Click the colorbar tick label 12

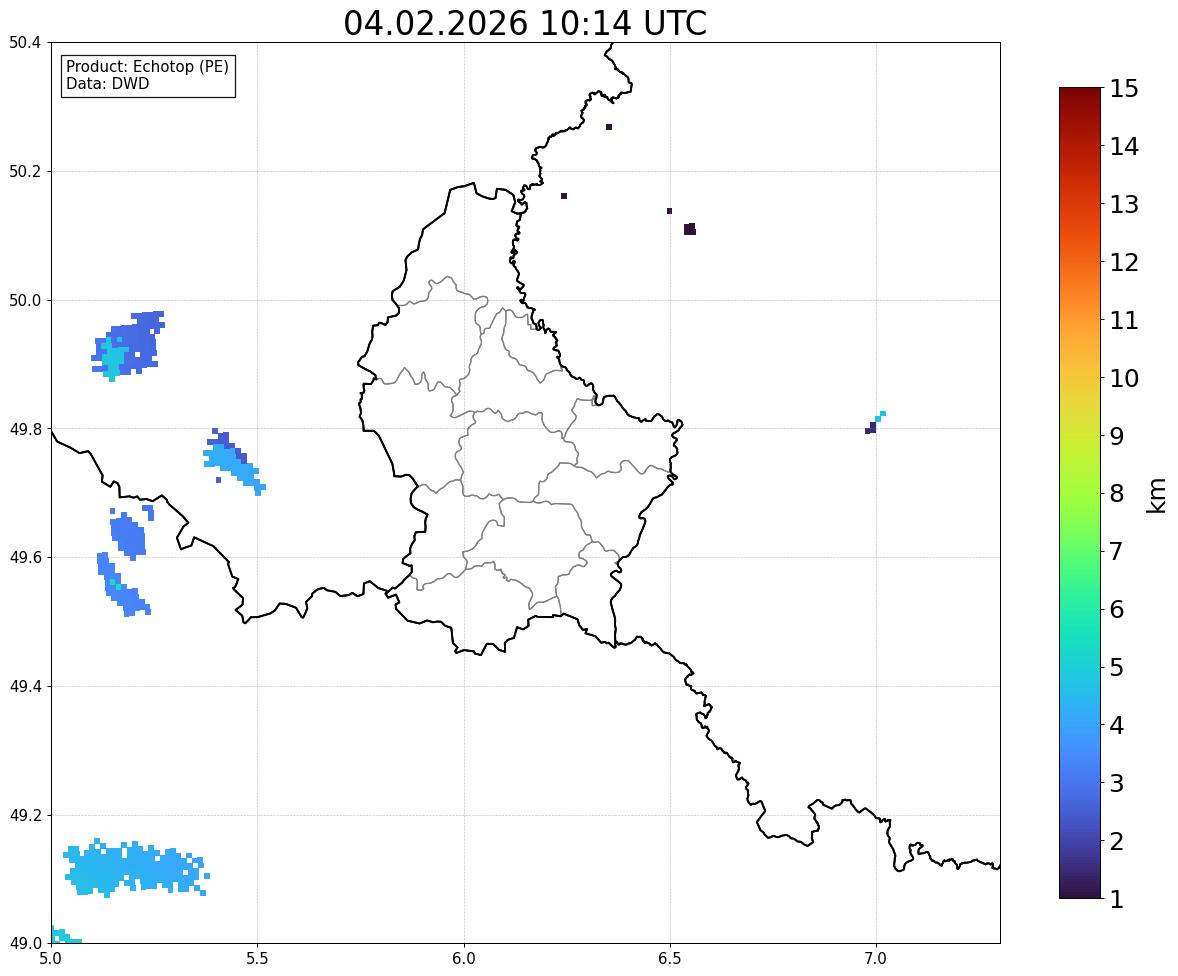[1124, 262]
